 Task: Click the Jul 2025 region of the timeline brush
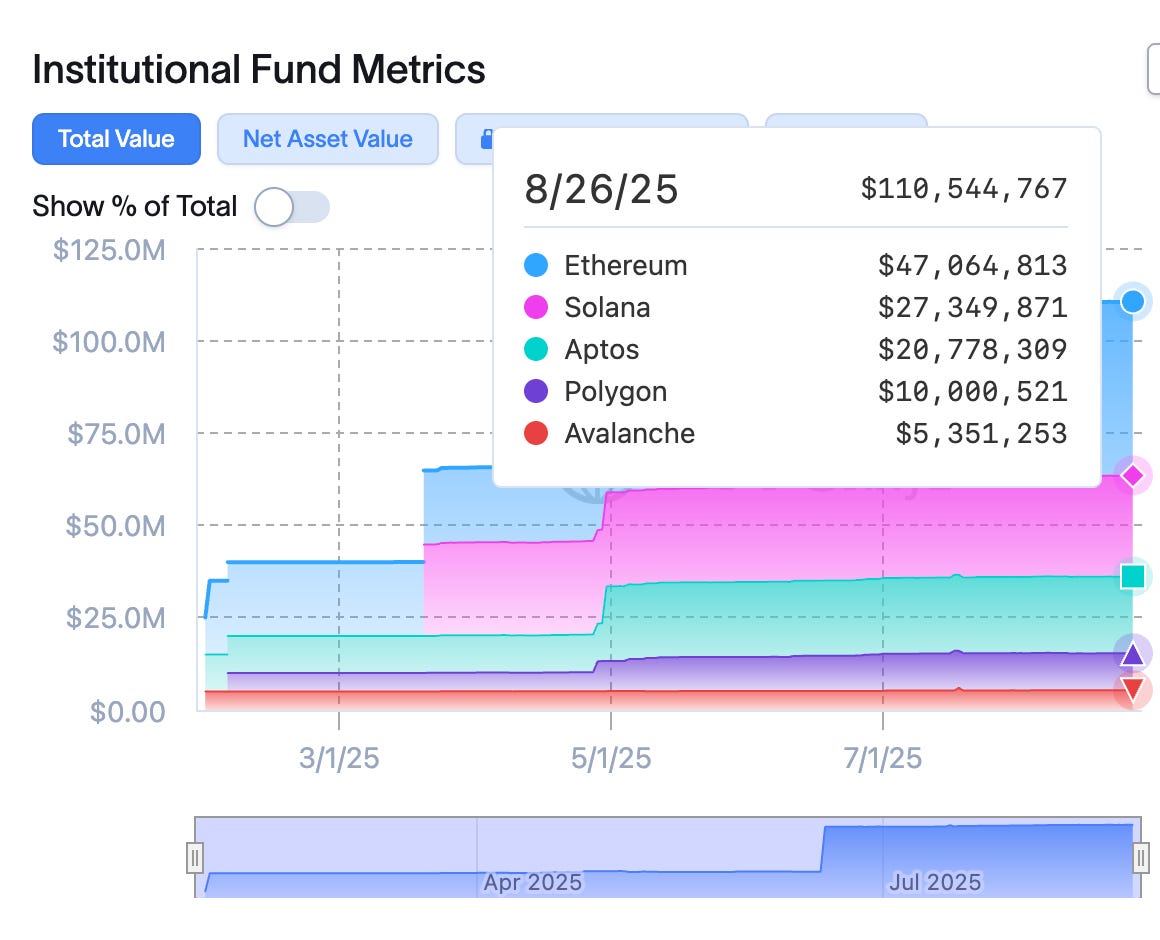pos(935,880)
